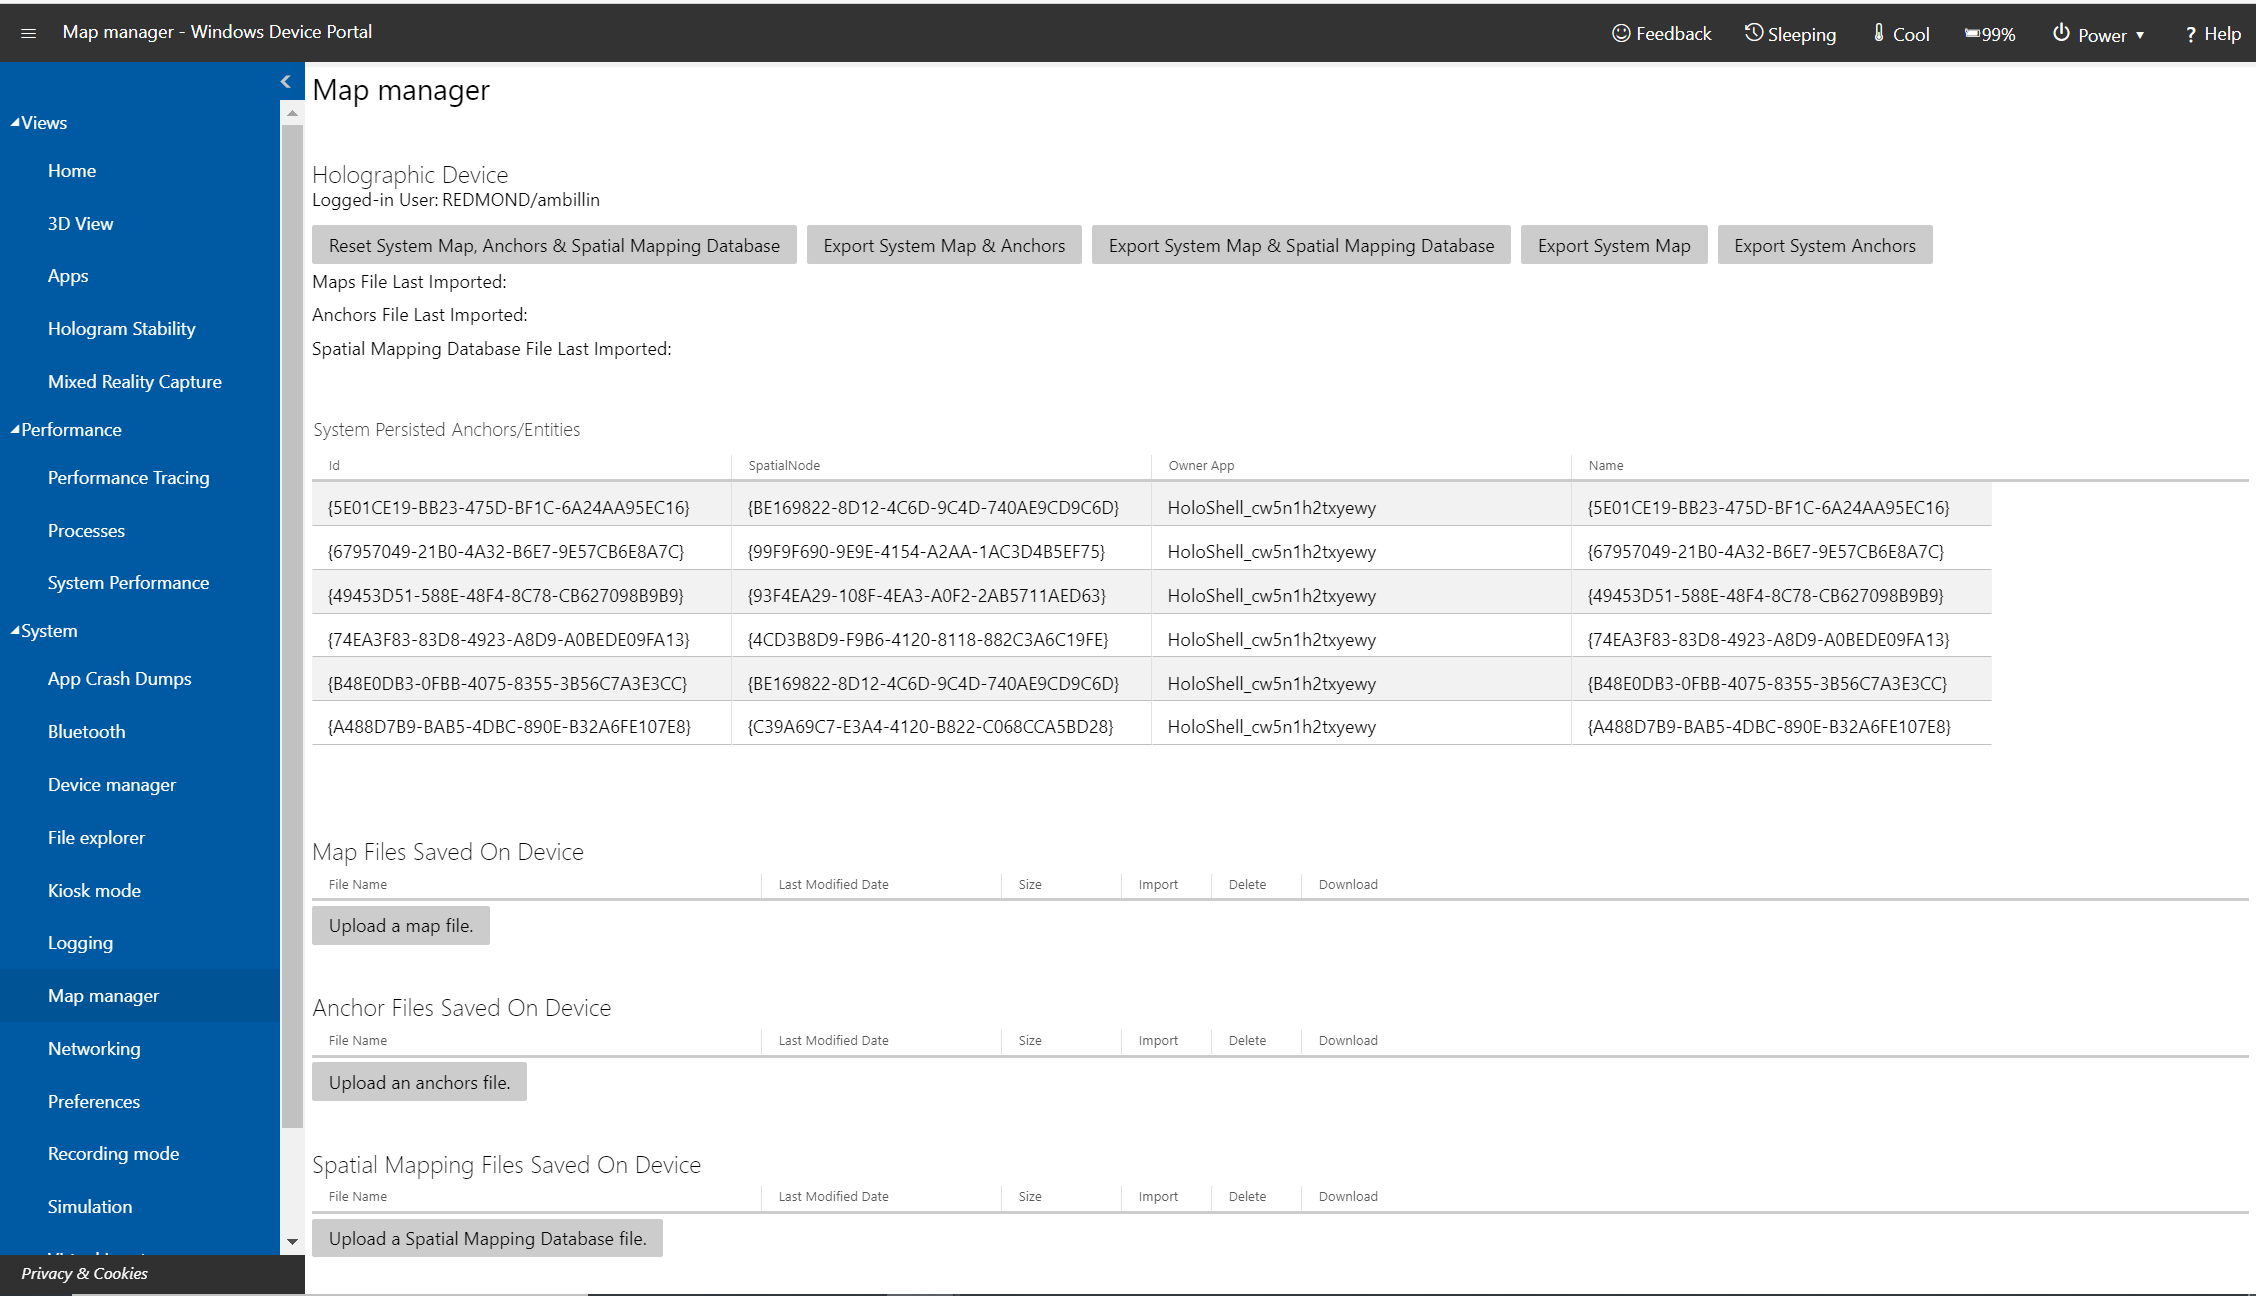The image size is (2256, 1296).
Task: Click the Export System Map & Anchors button
Action: click(x=944, y=245)
